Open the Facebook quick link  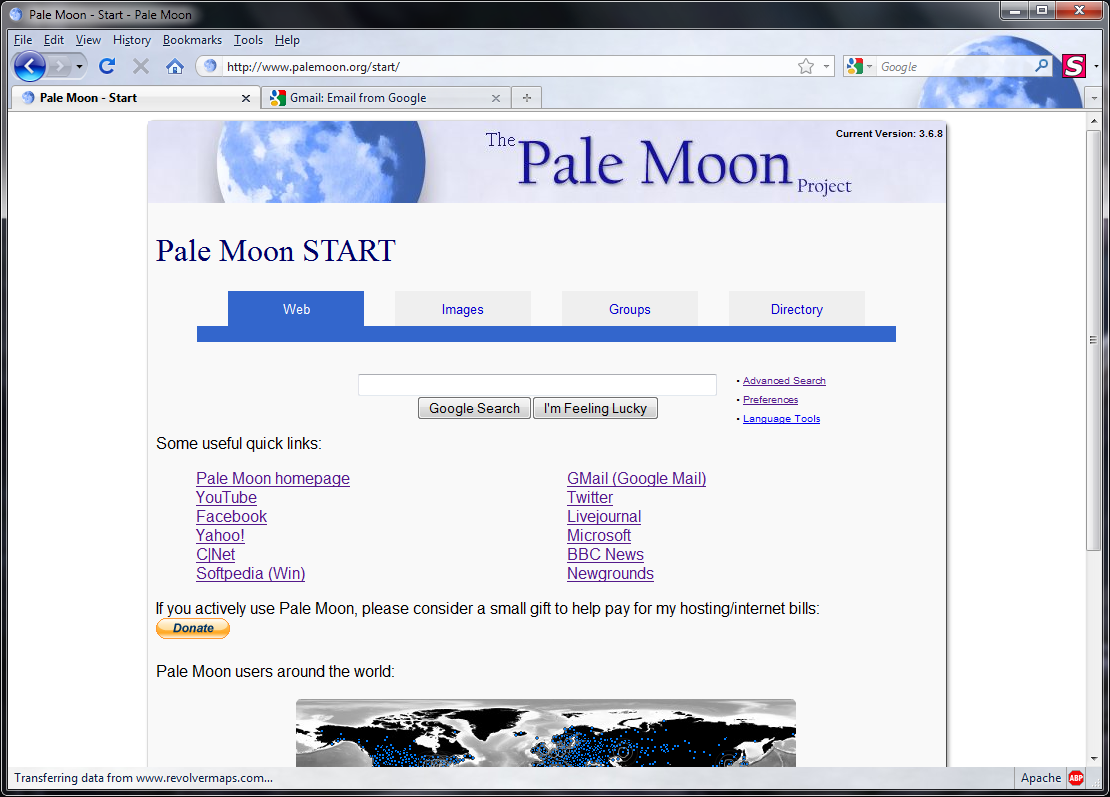(x=231, y=517)
